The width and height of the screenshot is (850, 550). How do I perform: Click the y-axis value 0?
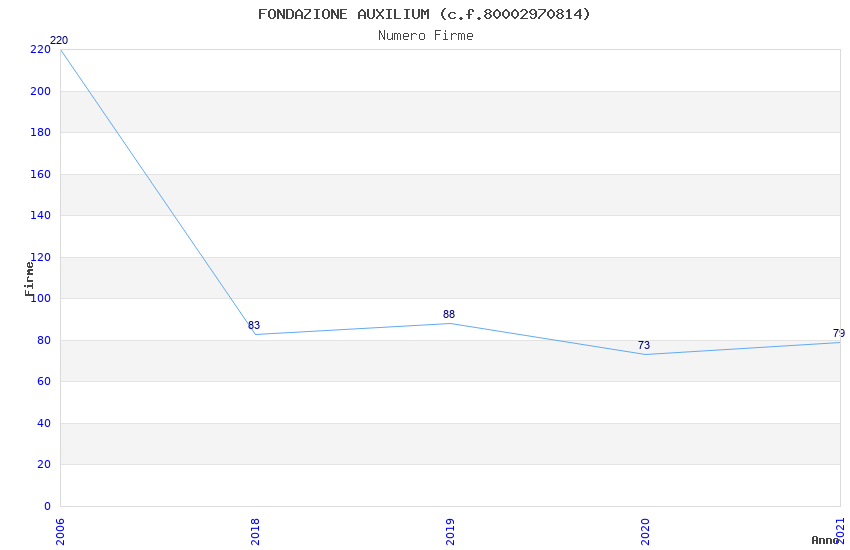47,506
